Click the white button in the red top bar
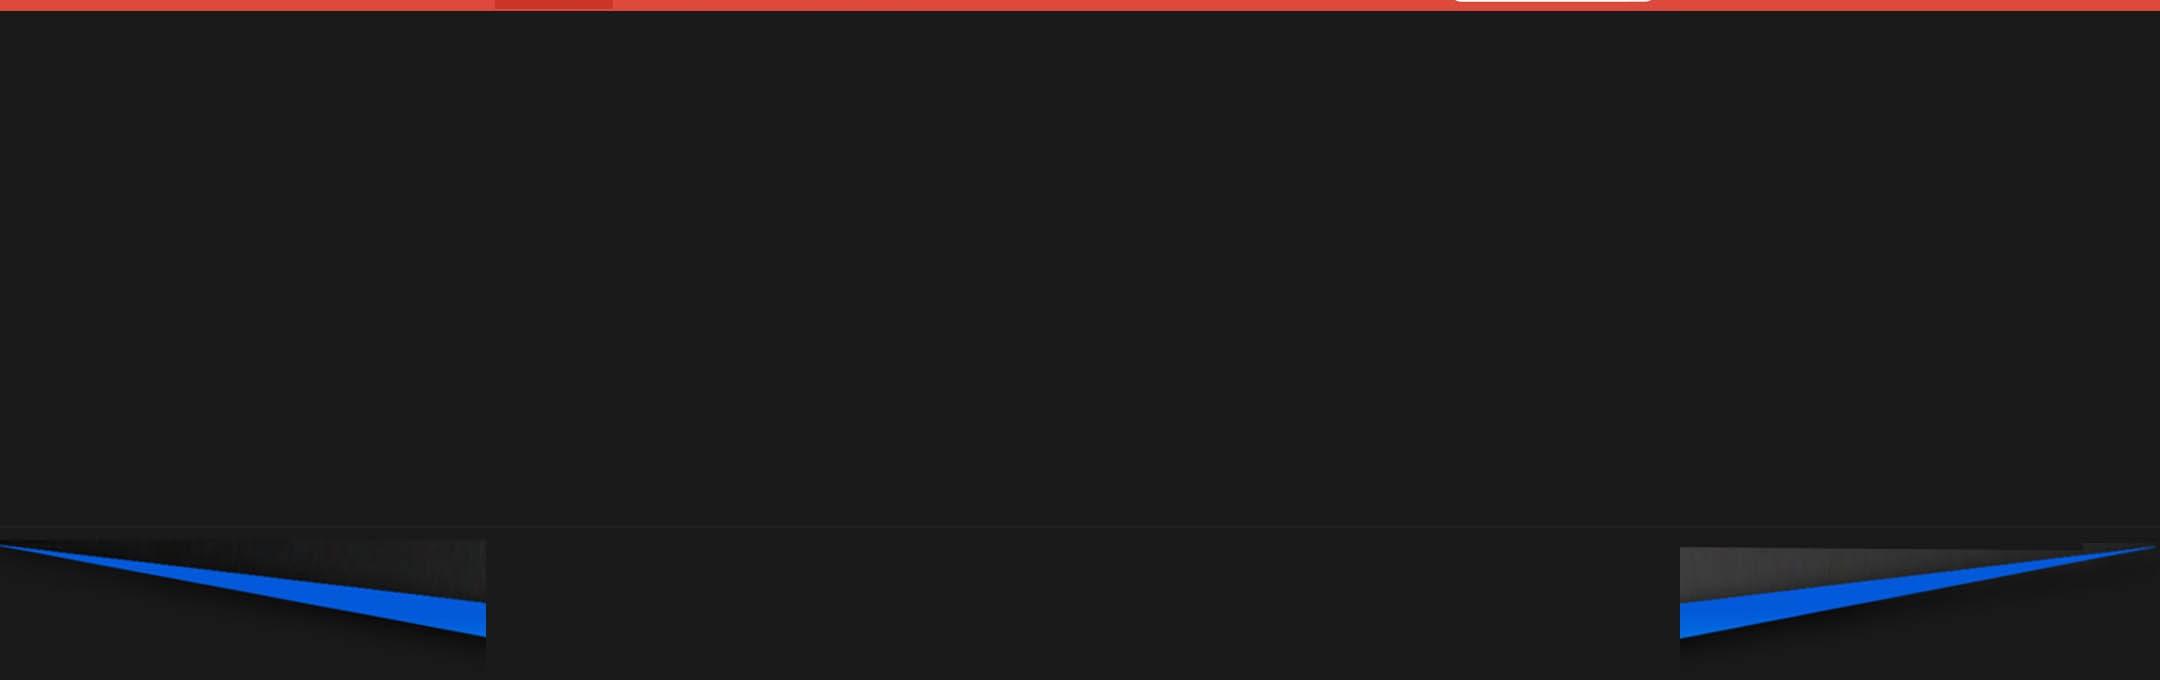This screenshot has height=680, width=2160. 1552,1
